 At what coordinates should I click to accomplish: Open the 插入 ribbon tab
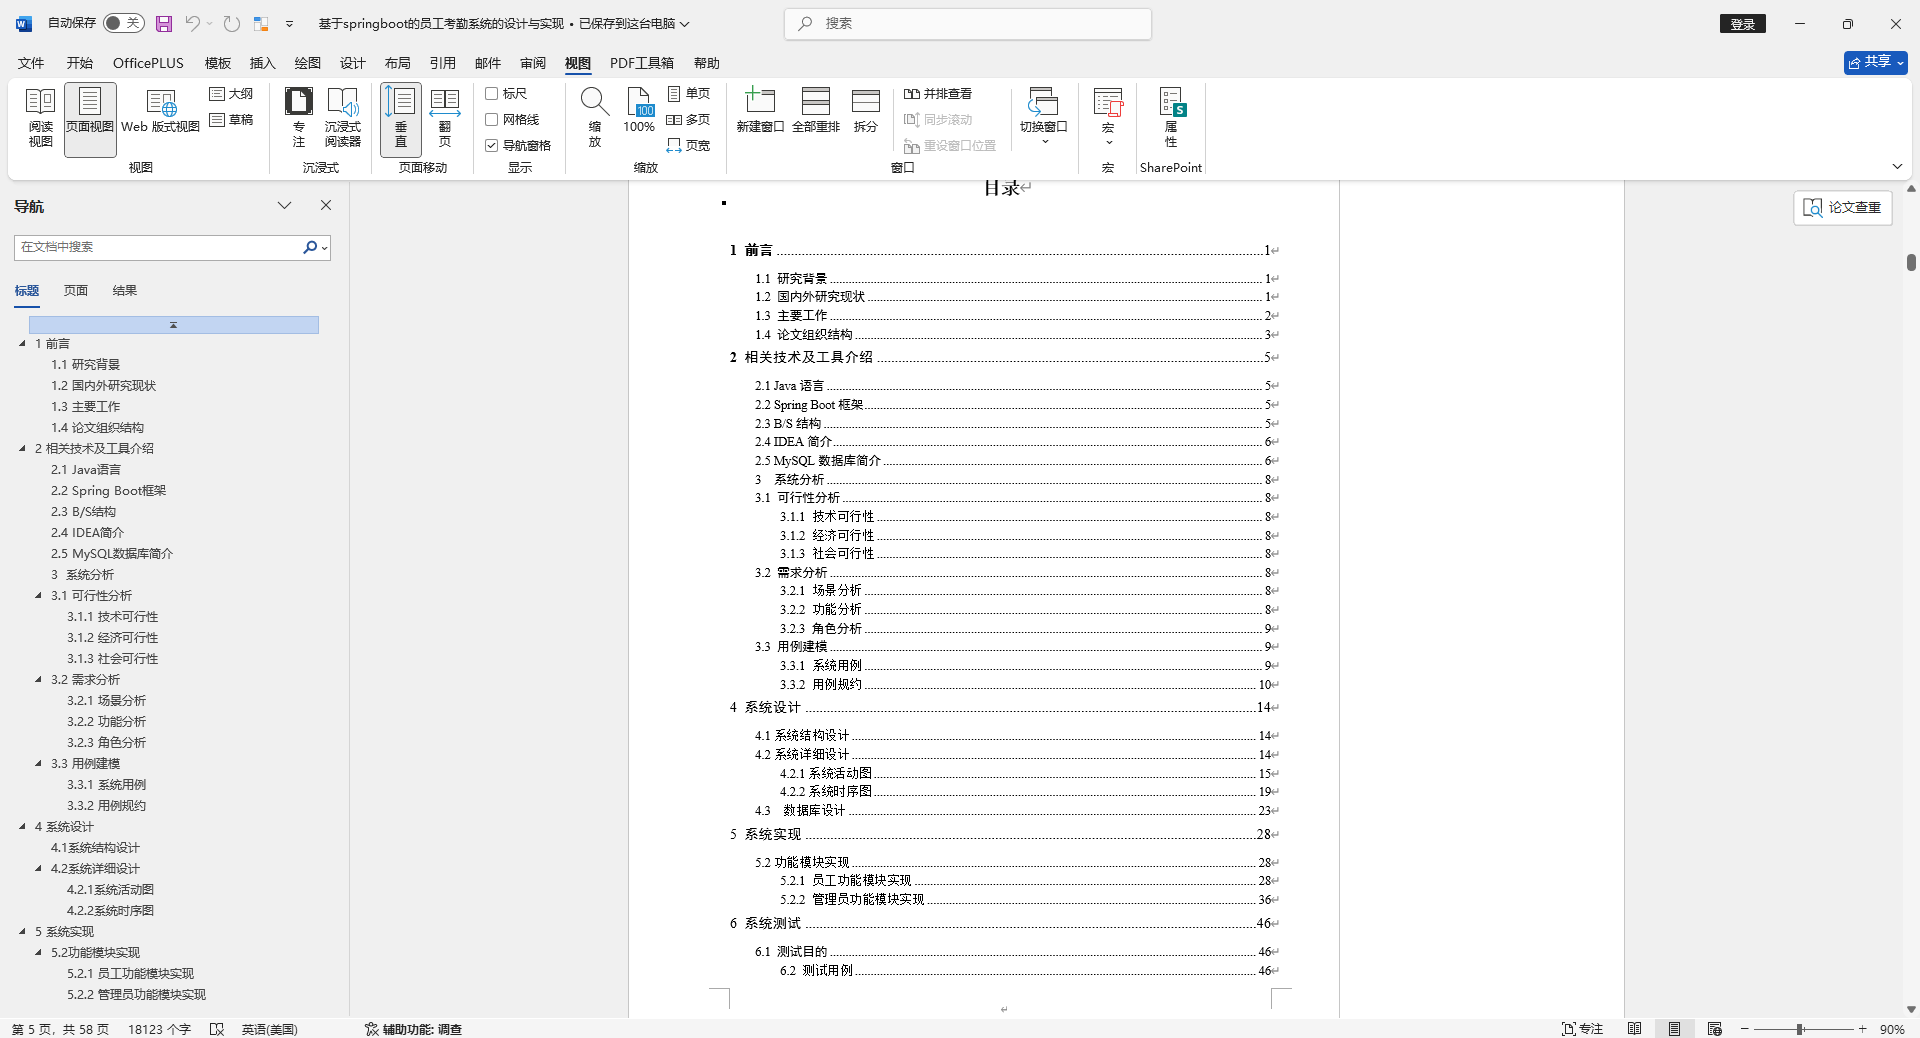pos(262,63)
